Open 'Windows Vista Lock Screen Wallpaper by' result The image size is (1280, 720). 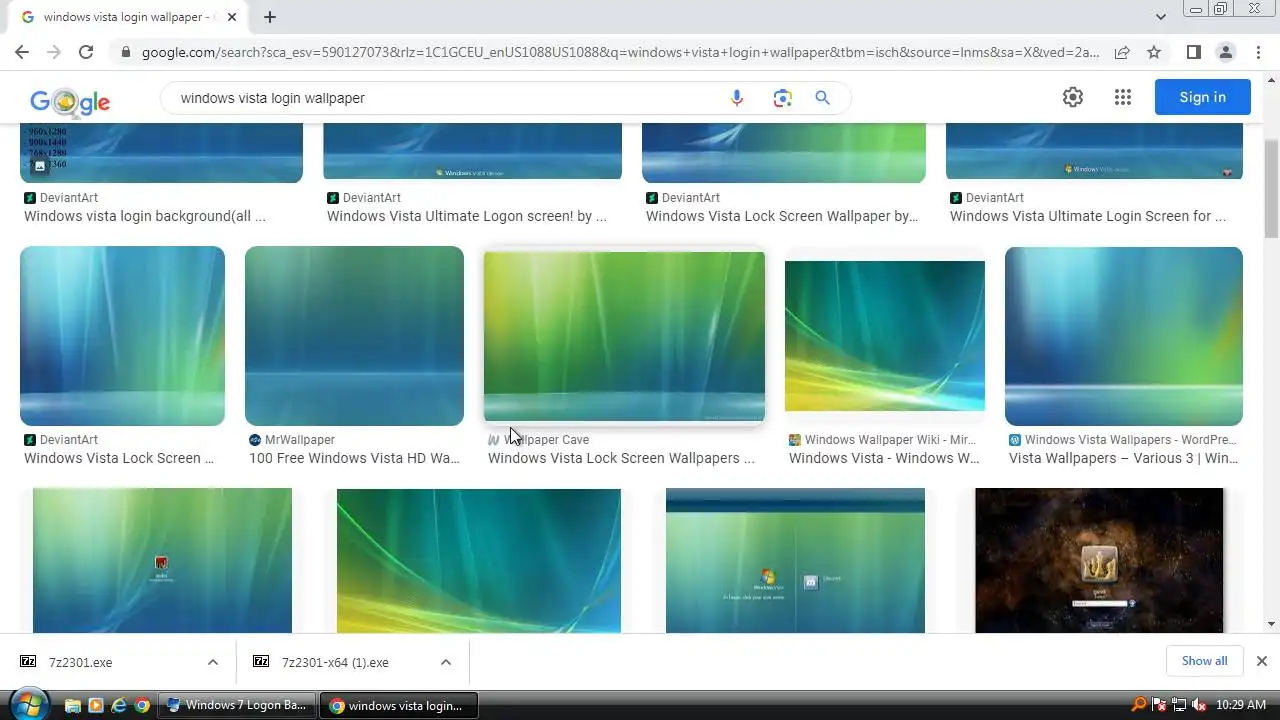pos(782,216)
